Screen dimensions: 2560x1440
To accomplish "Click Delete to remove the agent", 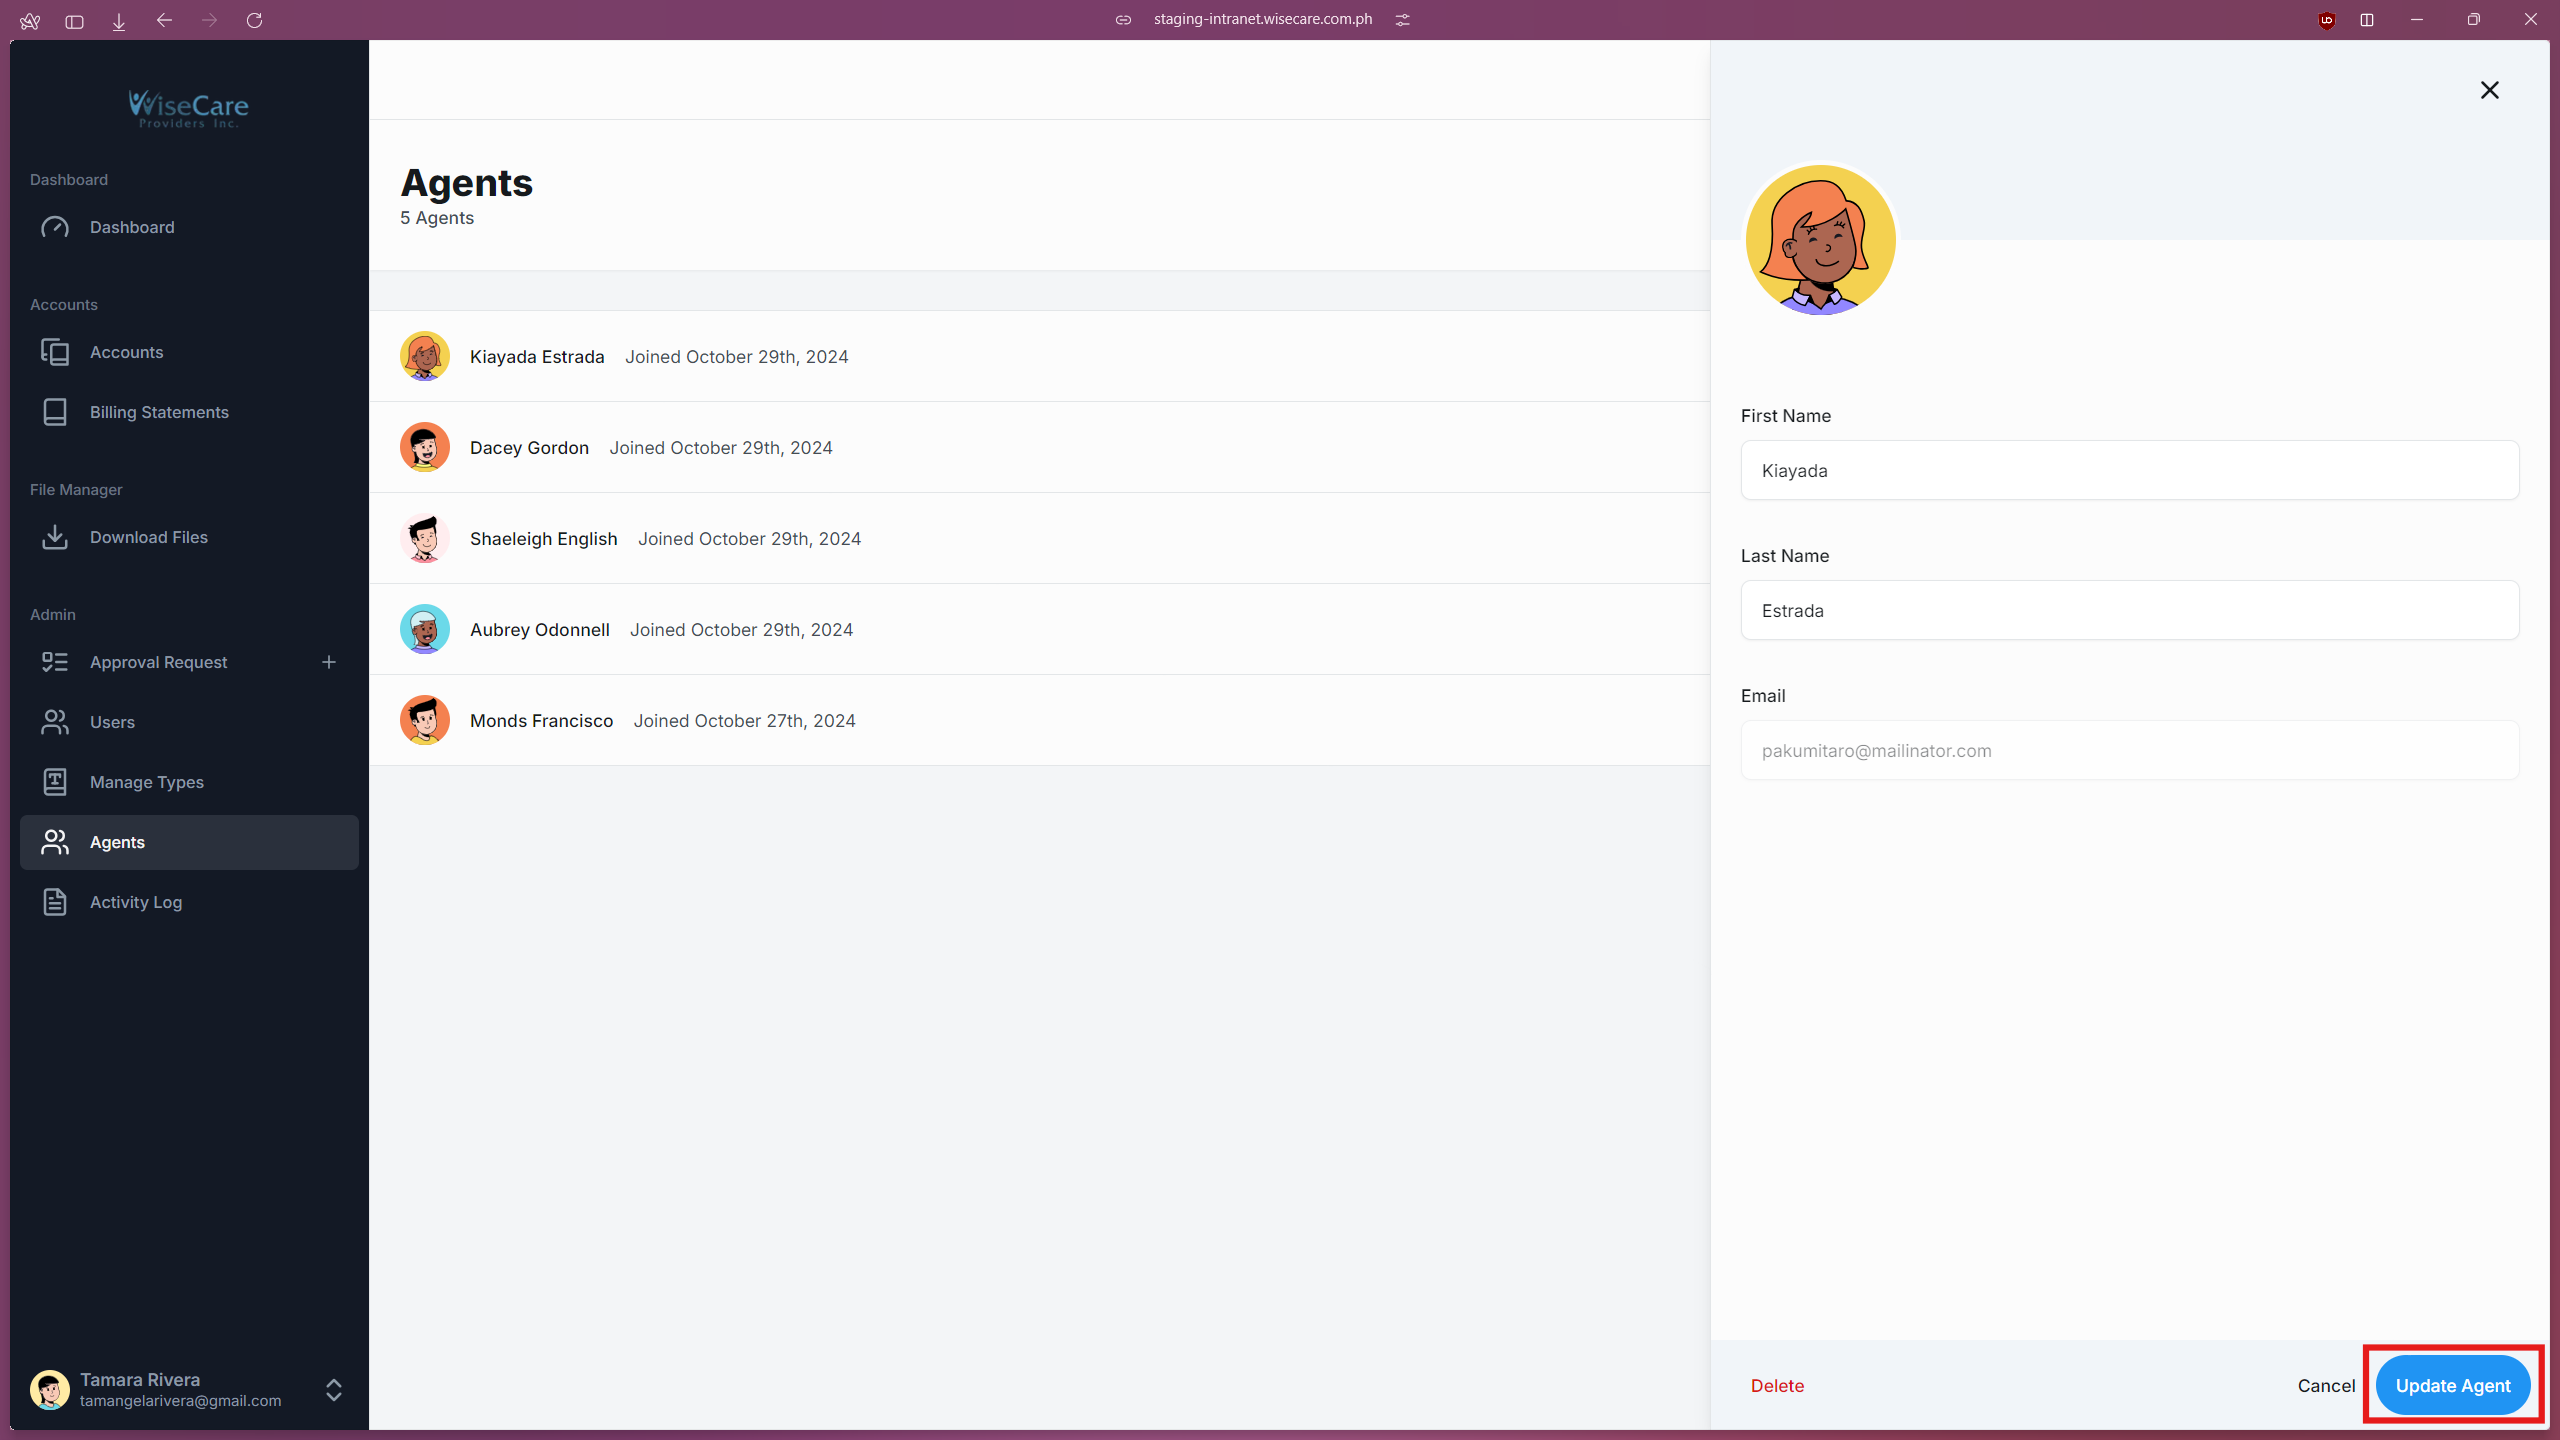I will [x=1776, y=1385].
